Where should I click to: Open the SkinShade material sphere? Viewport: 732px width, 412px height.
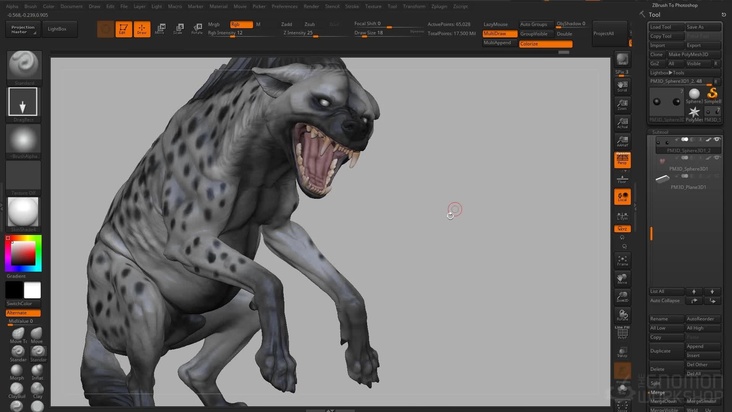pos(23,213)
